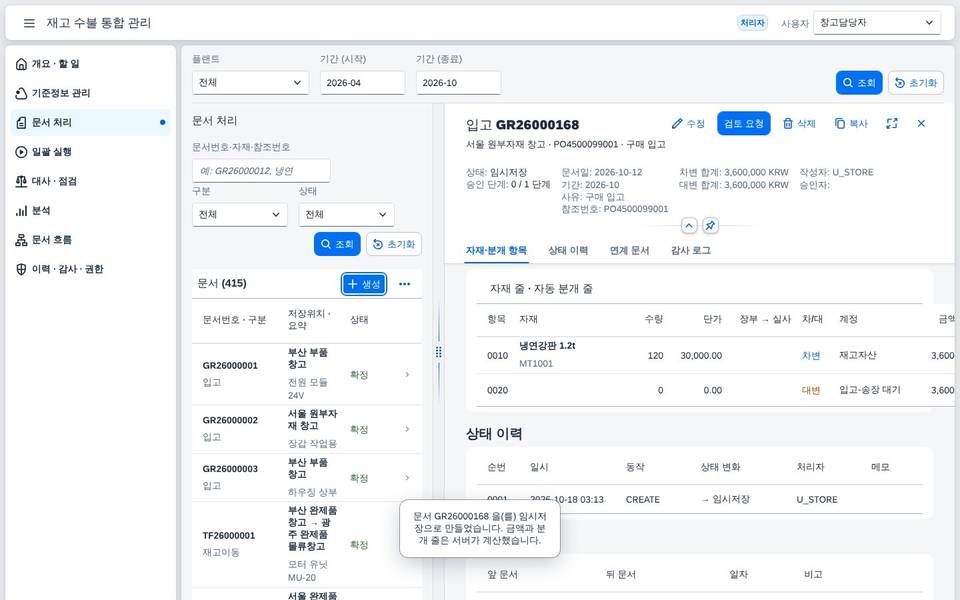
Task: Select 문서 처리 in sidebar
Action: (91, 122)
